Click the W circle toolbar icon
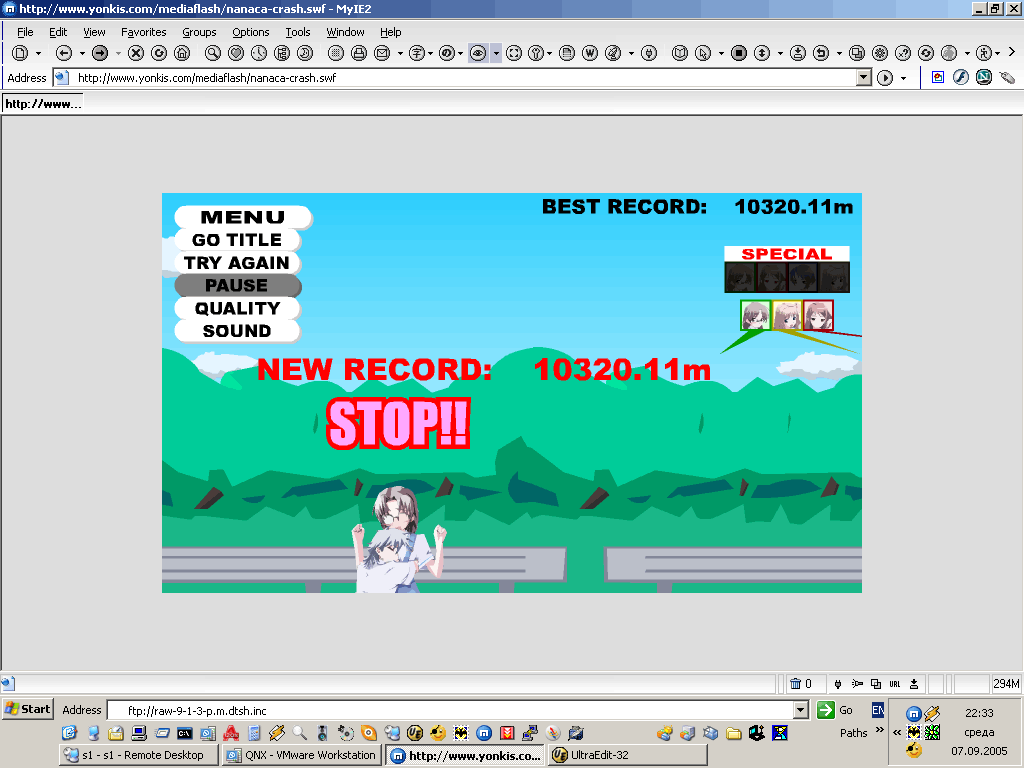The width and height of the screenshot is (1024, 768). tap(590, 53)
